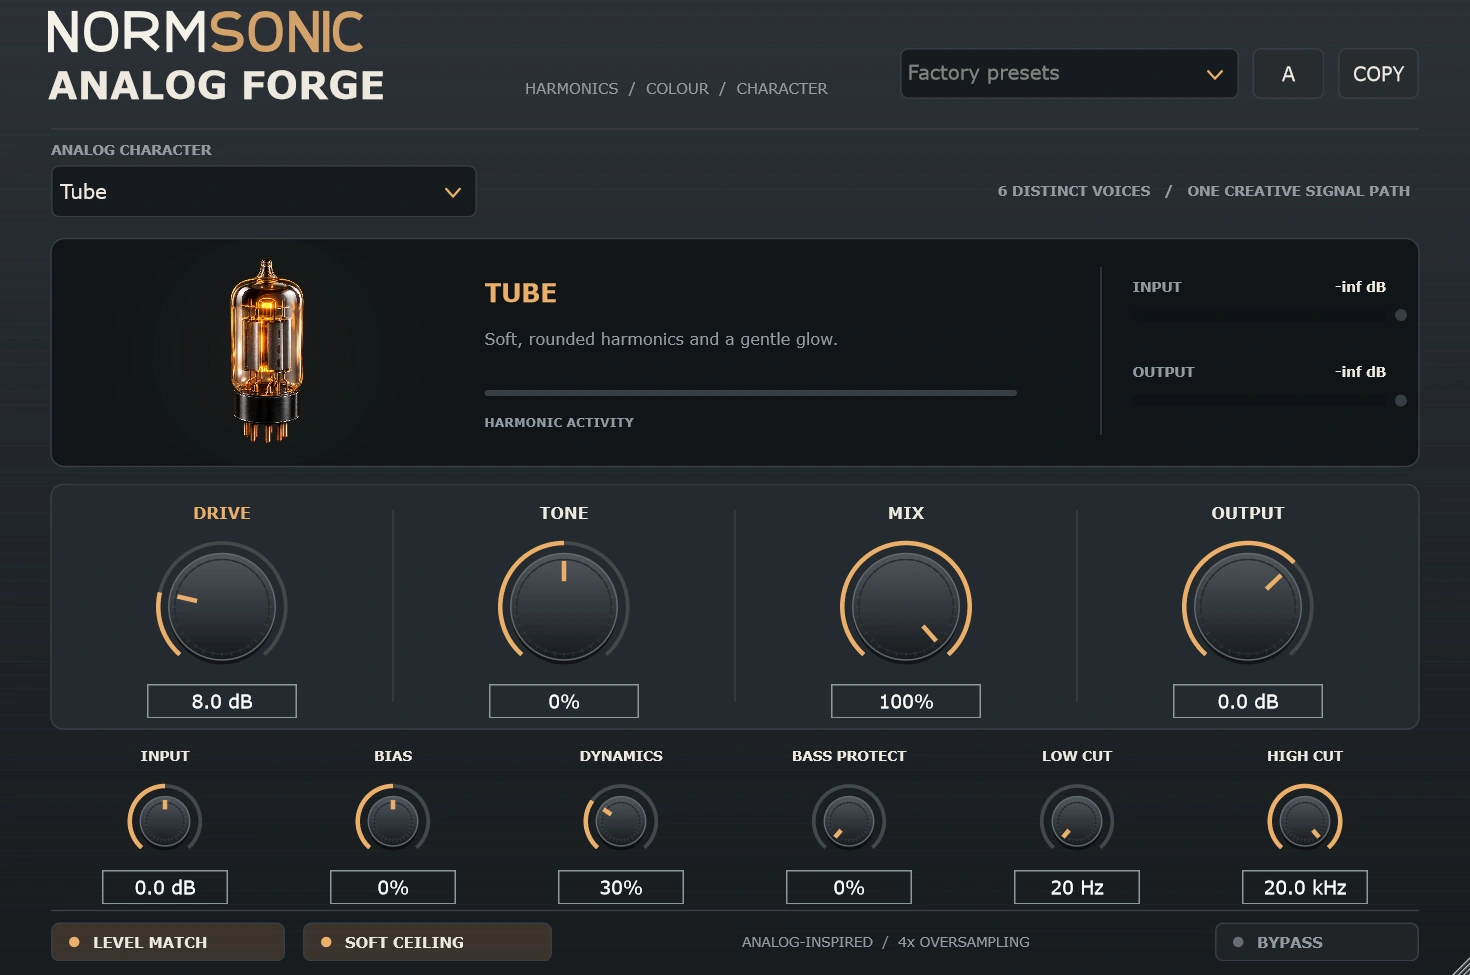
Task: Click the Harmonic Activity meter bar
Action: [751, 393]
